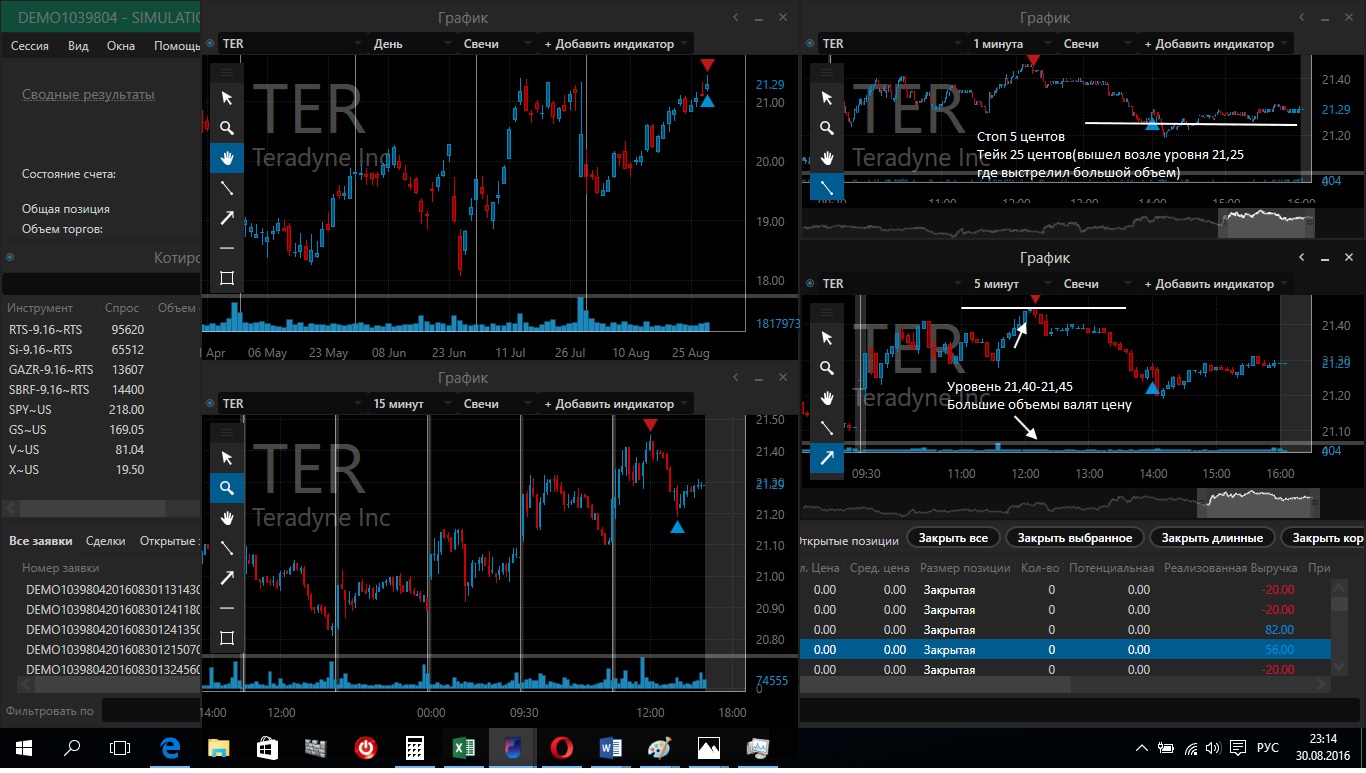Select zoom tool in 1 минута chart
The height and width of the screenshot is (773, 1366).
pos(827,128)
